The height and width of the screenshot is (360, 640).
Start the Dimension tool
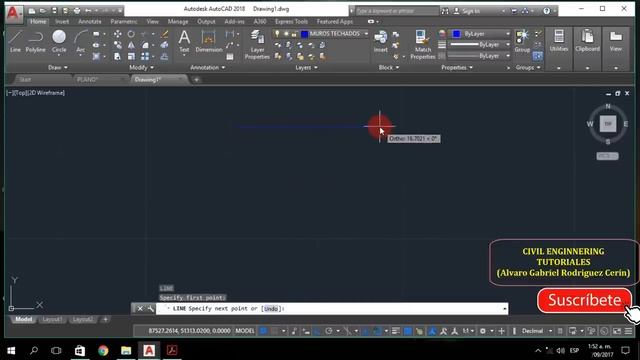pos(209,42)
